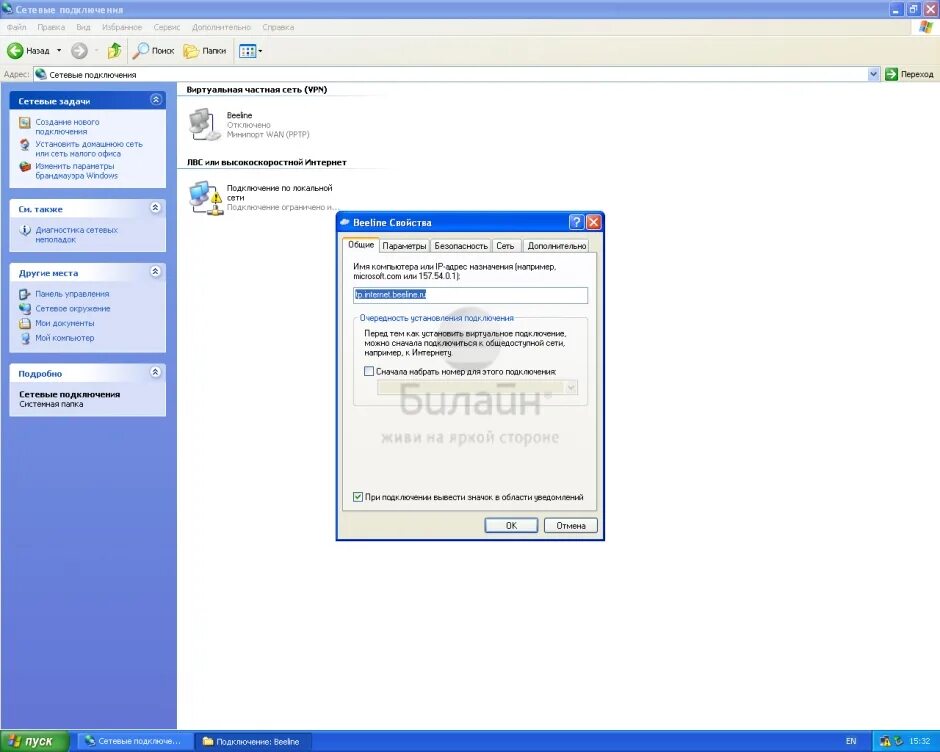This screenshot has width=940, height=752.
Task: Click the new connection wizard icon
Action: point(25,123)
